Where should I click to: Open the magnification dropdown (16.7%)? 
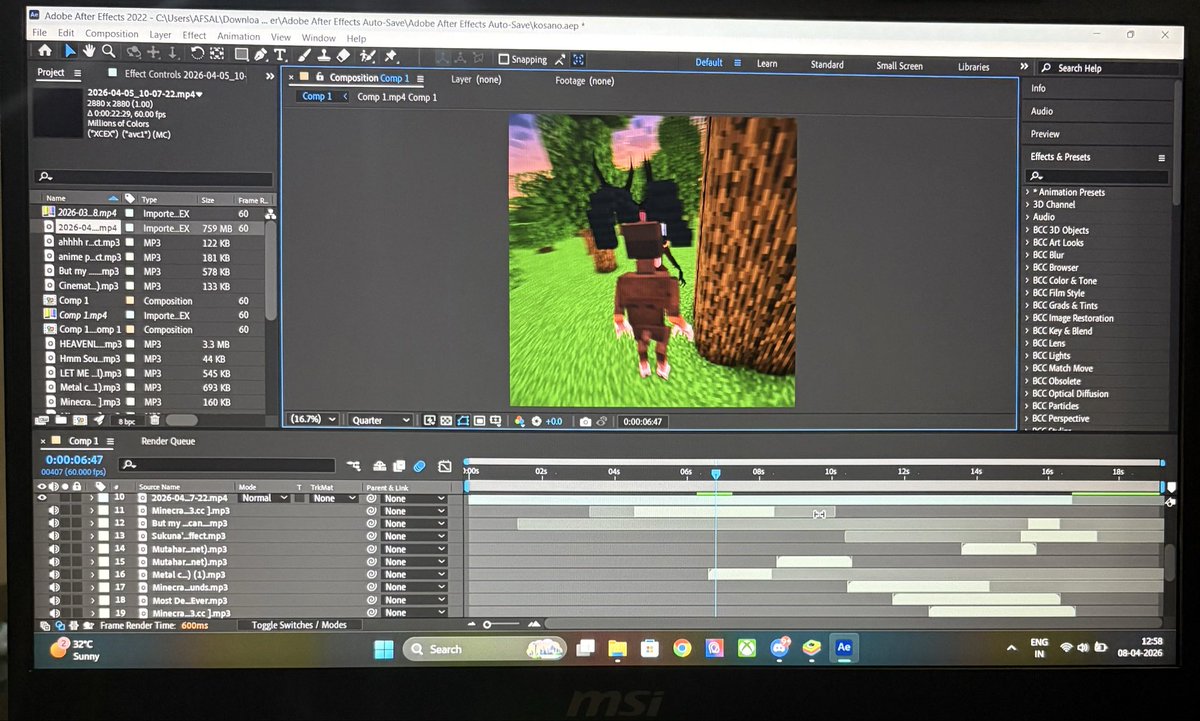pyautogui.click(x=312, y=420)
